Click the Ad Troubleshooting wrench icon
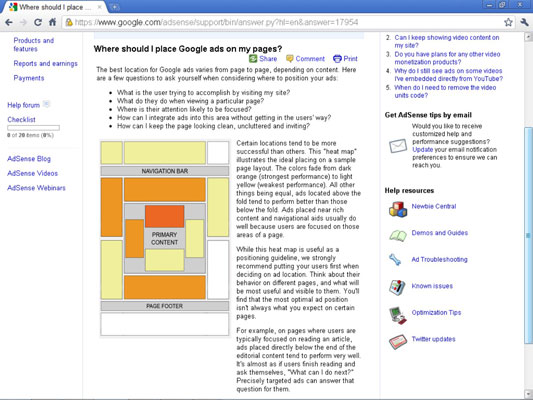Viewport: 533px width, 400px height. (395, 260)
